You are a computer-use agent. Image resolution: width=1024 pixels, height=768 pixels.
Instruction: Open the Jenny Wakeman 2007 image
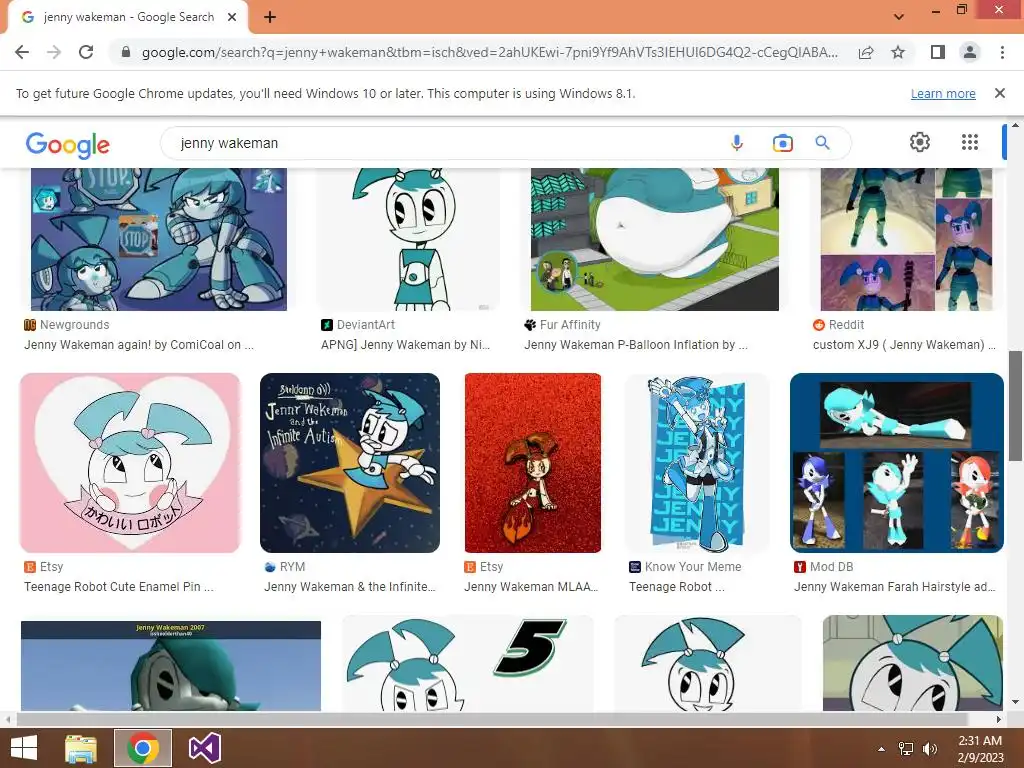click(x=171, y=666)
